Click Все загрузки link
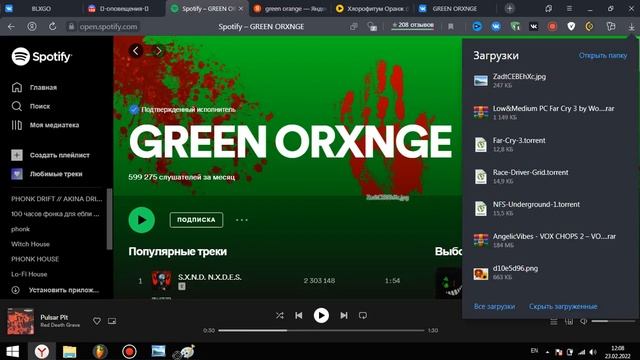 point(494,306)
